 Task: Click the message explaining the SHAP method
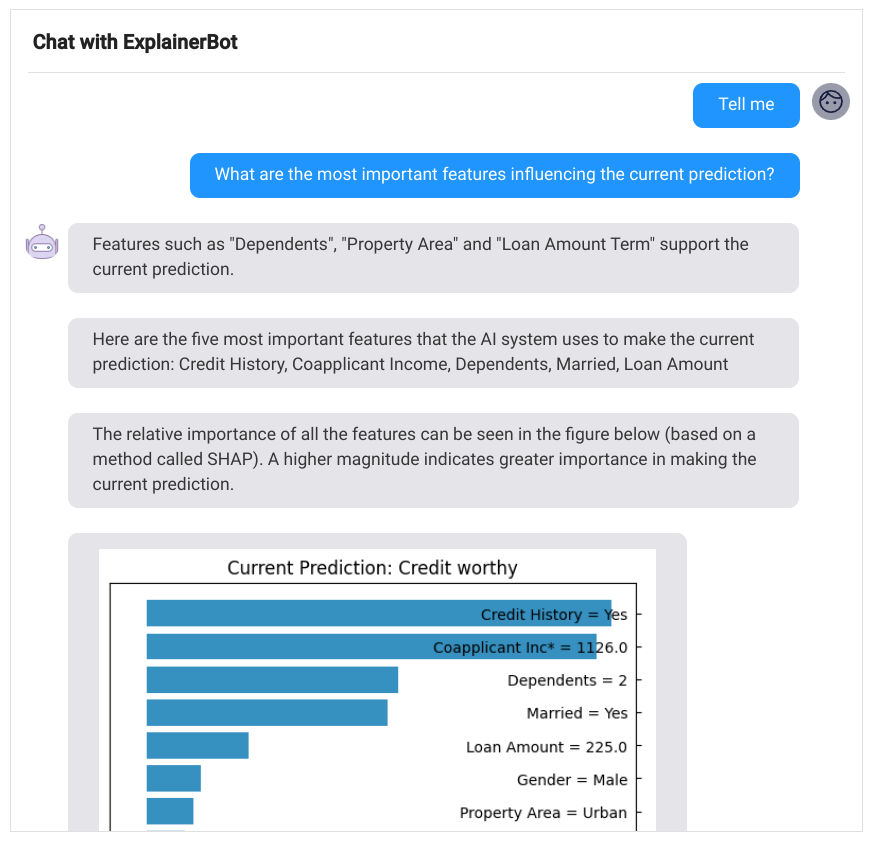(x=432, y=459)
